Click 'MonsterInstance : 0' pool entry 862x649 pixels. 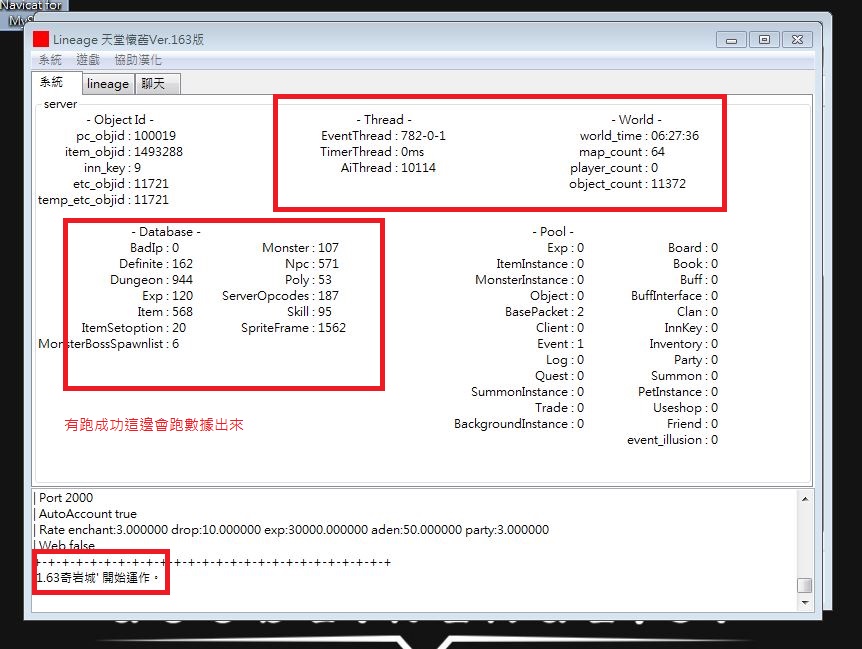pos(529,280)
